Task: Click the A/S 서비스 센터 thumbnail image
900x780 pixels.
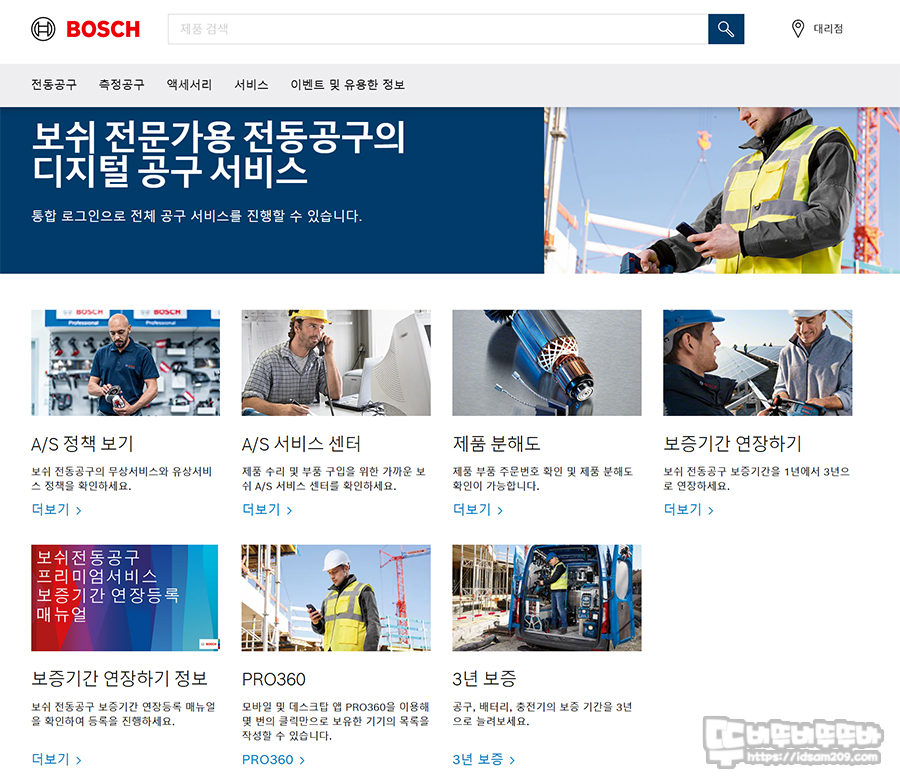Action: click(x=336, y=363)
